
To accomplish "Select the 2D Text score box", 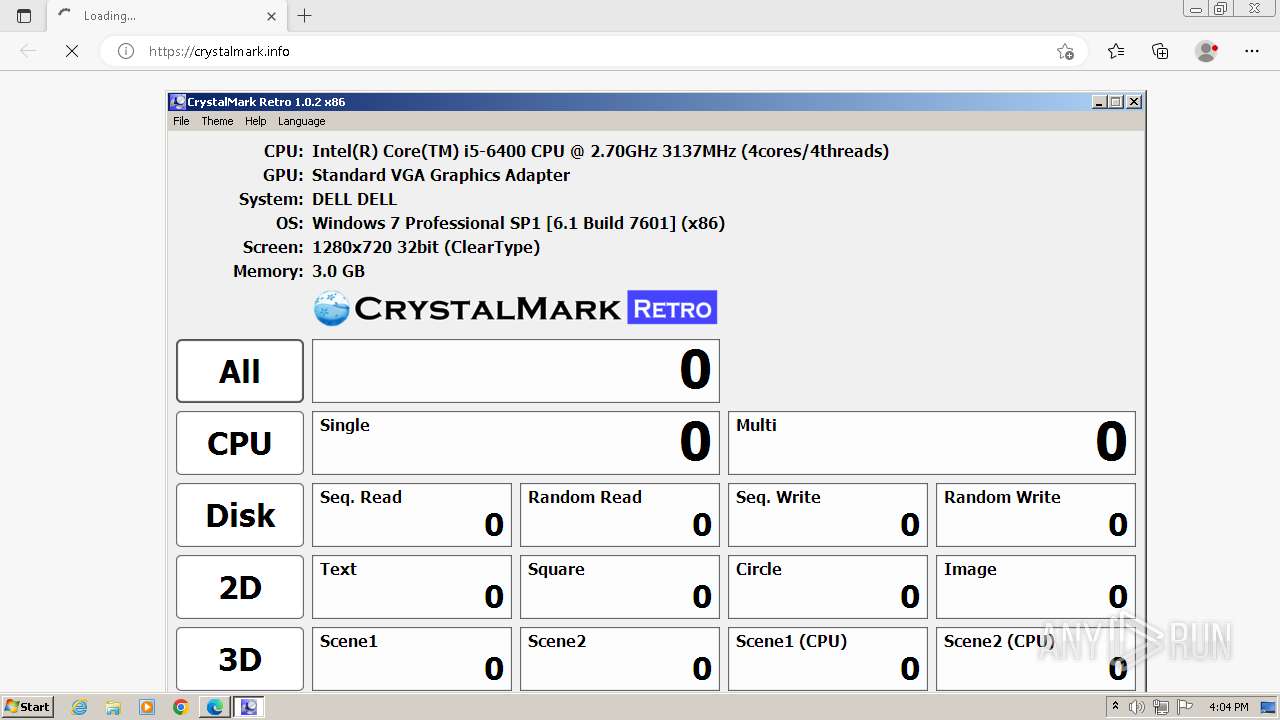I will point(412,587).
